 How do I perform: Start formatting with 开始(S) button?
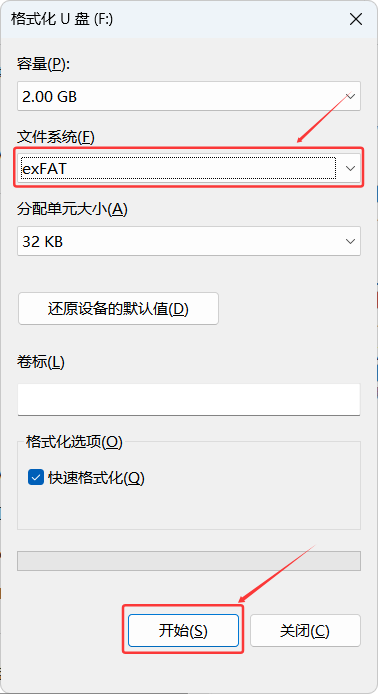[183, 631]
